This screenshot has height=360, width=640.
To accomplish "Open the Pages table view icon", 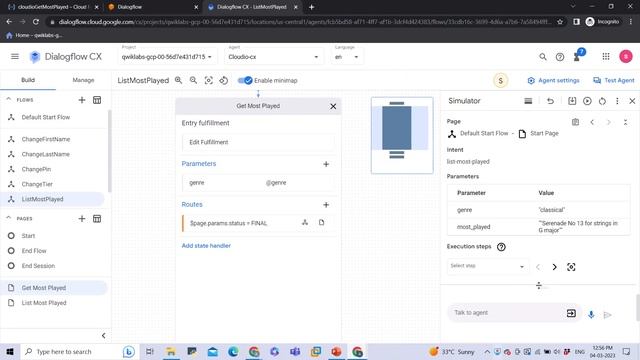I will pyautogui.click(x=97, y=219).
